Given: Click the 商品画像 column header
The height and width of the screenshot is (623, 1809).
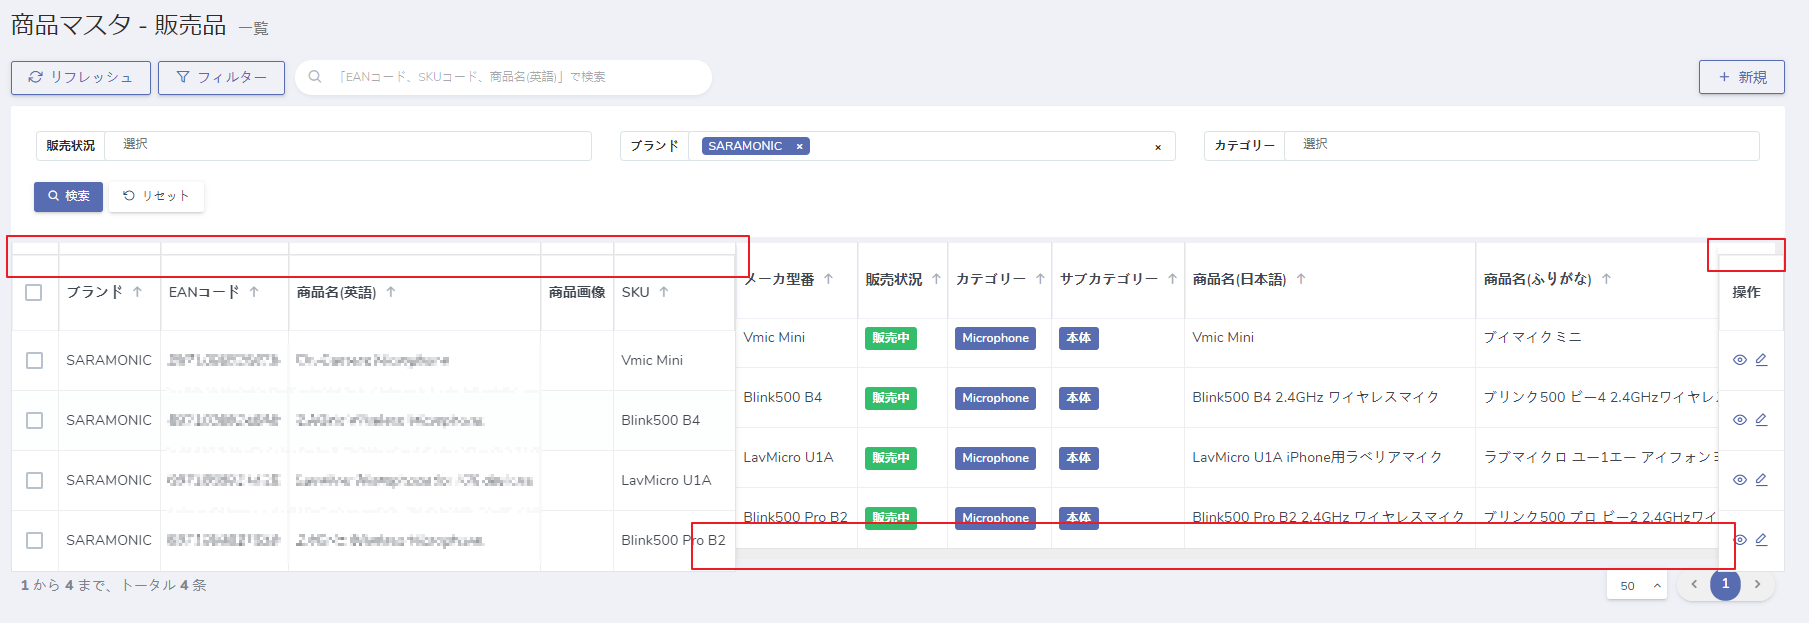Looking at the screenshot, I should tap(577, 292).
